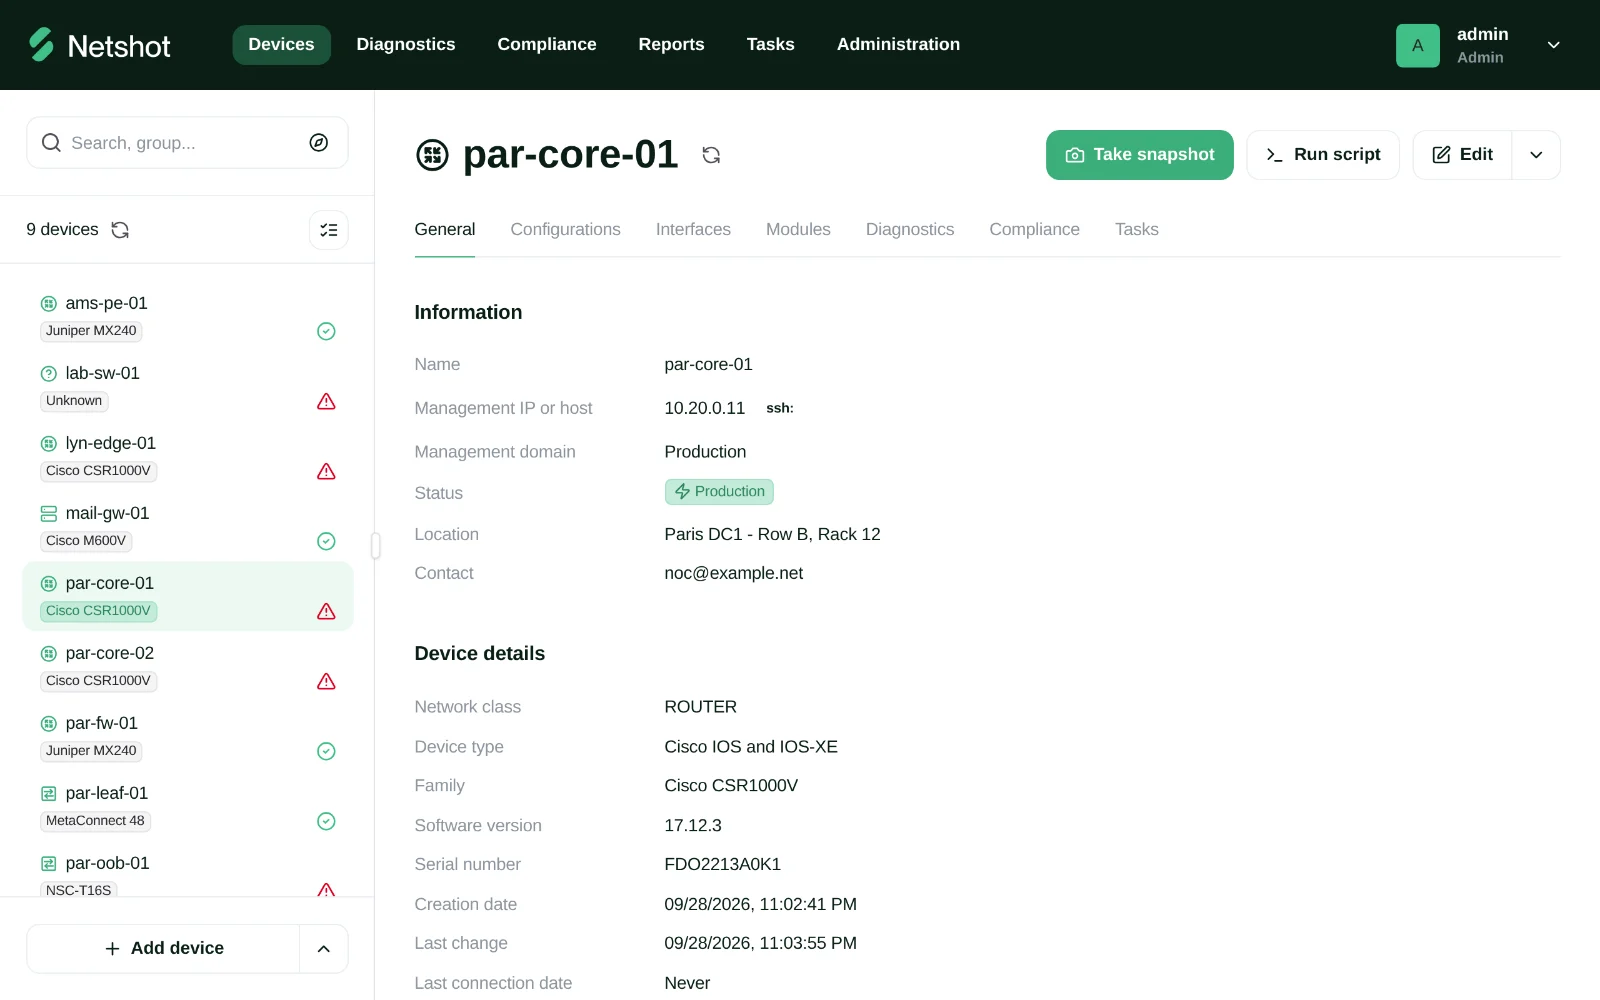Screen dimensions: 1600x1000
Task: Click the lab-sw-01 unknown device type icon
Action: point(48,374)
